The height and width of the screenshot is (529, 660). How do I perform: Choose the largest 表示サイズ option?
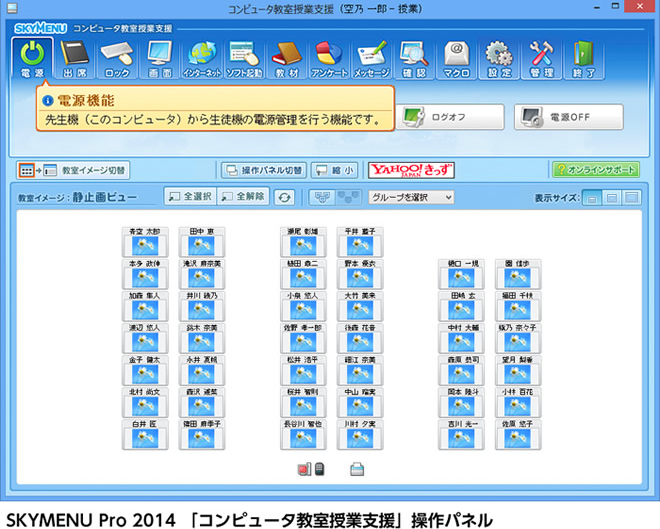(x=631, y=197)
